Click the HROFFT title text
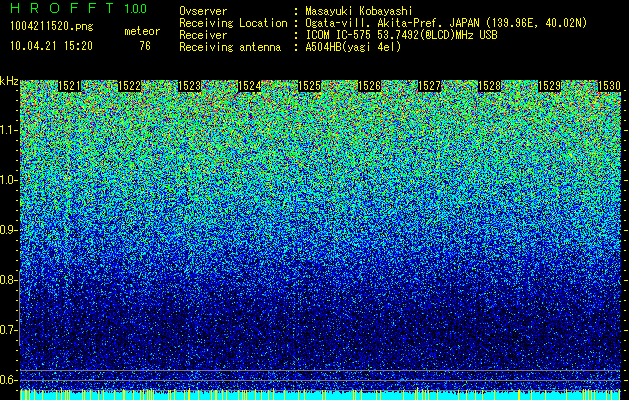 click(62, 8)
